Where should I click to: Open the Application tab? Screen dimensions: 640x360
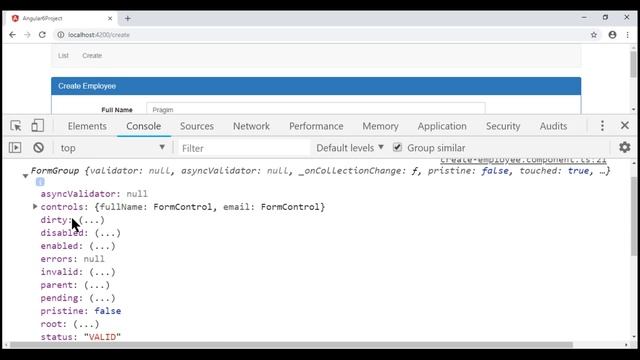[x=442, y=126]
